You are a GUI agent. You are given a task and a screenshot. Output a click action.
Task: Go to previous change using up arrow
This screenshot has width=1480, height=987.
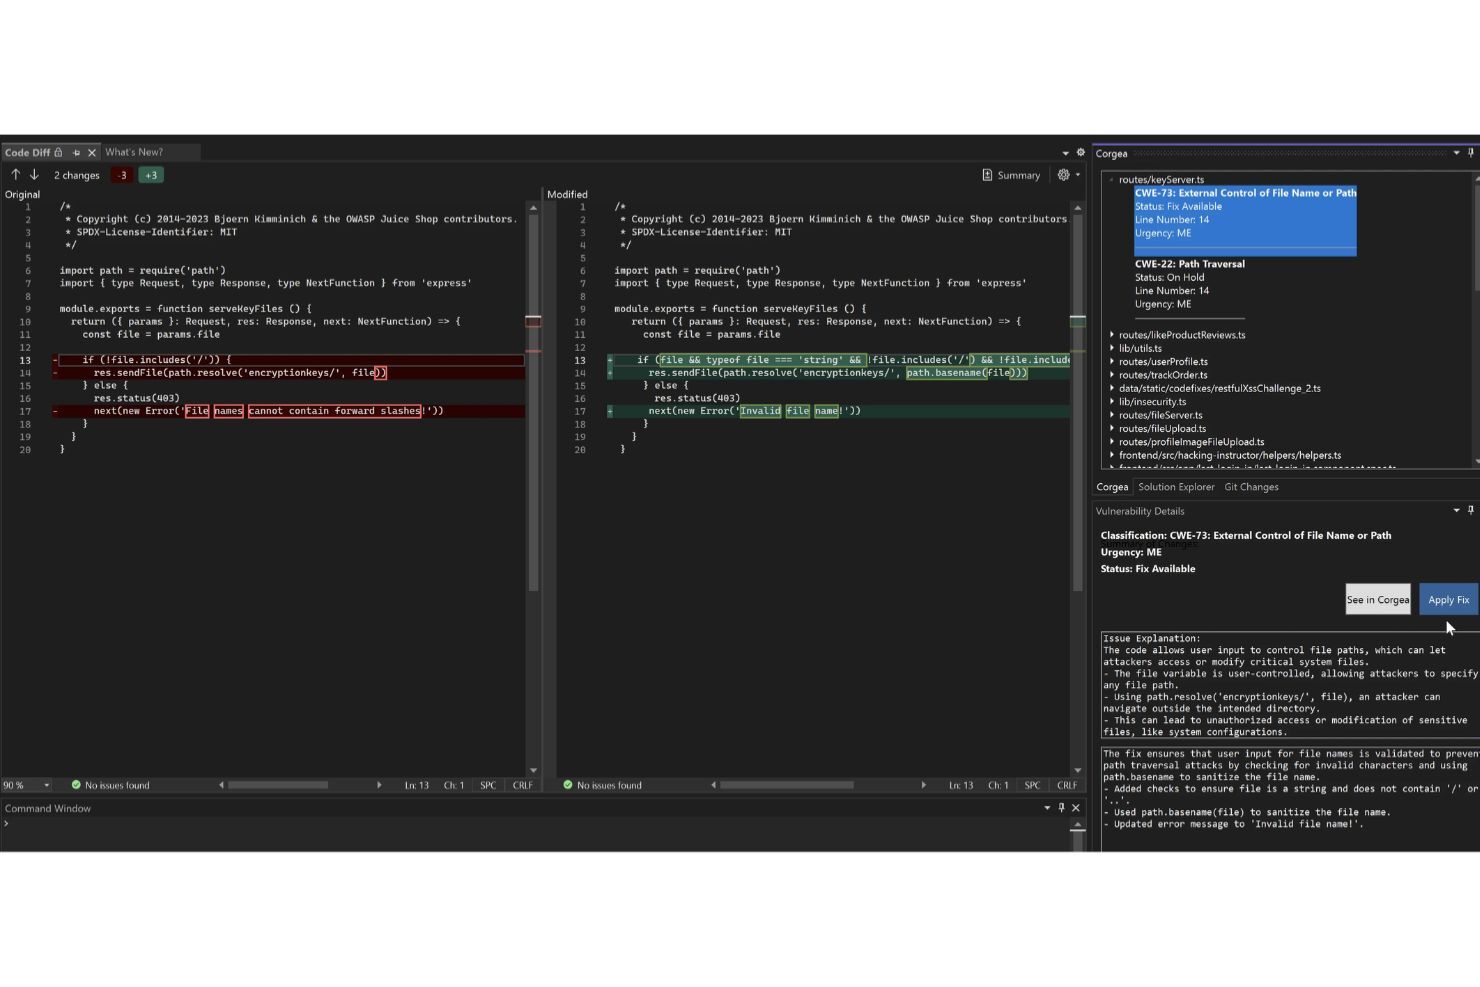point(16,175)
